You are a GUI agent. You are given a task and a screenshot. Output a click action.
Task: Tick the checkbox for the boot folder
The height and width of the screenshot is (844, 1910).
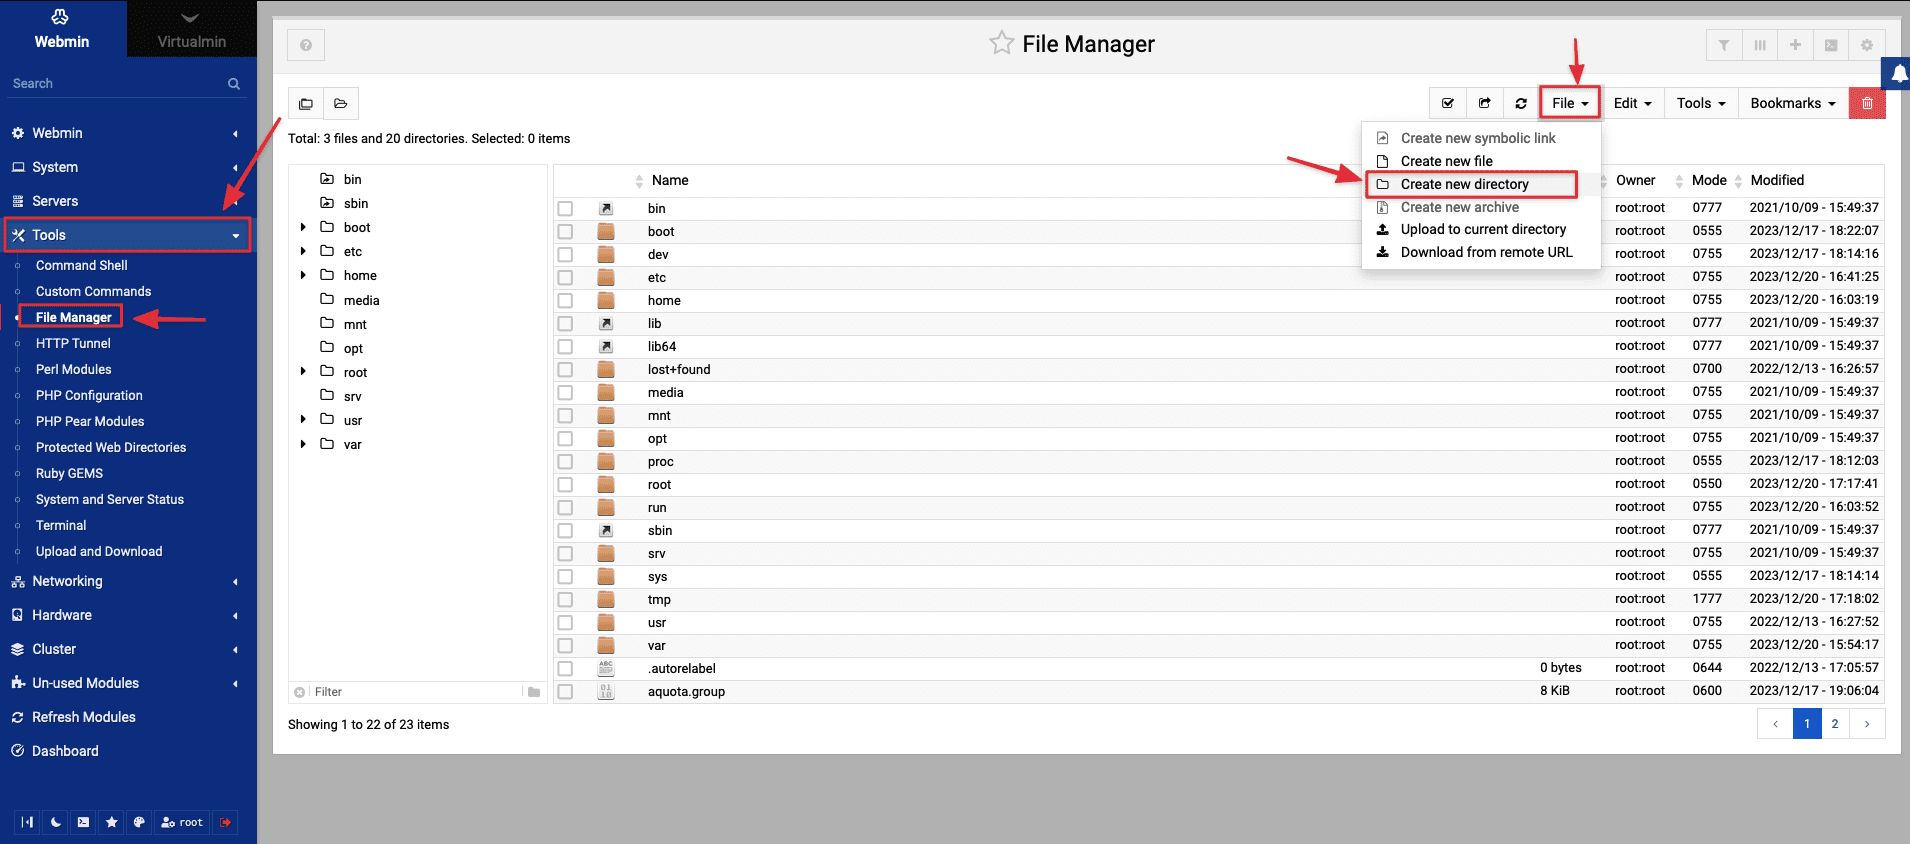point(566,232)
